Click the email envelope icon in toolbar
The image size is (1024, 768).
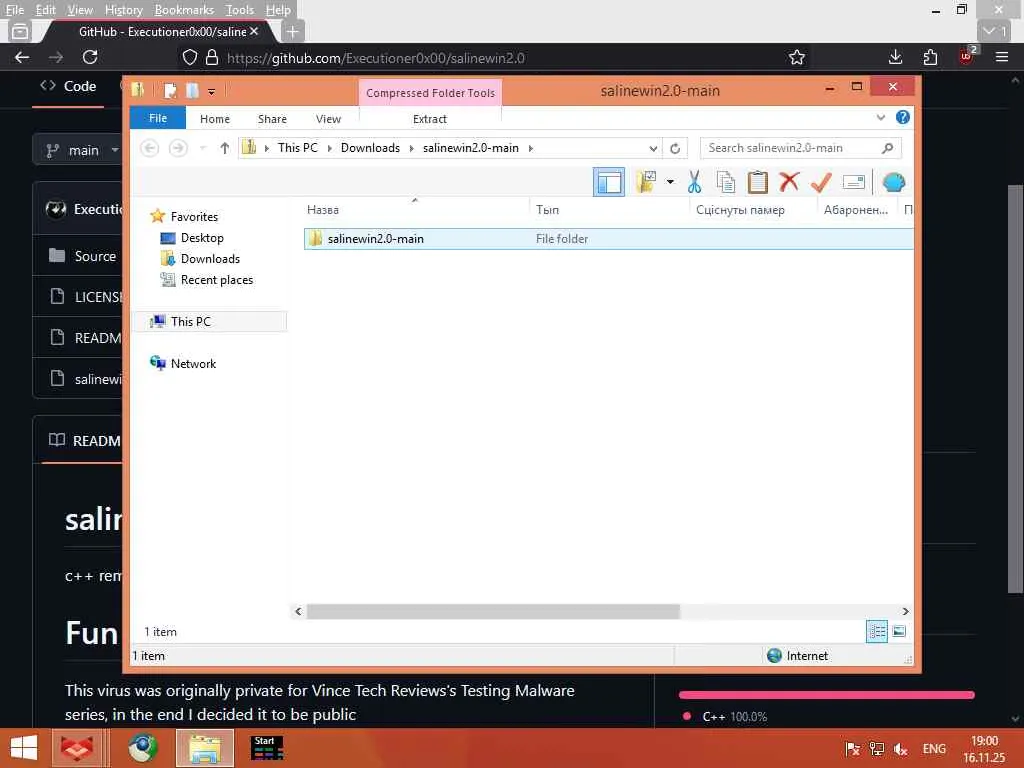click(x=854, y=182)
